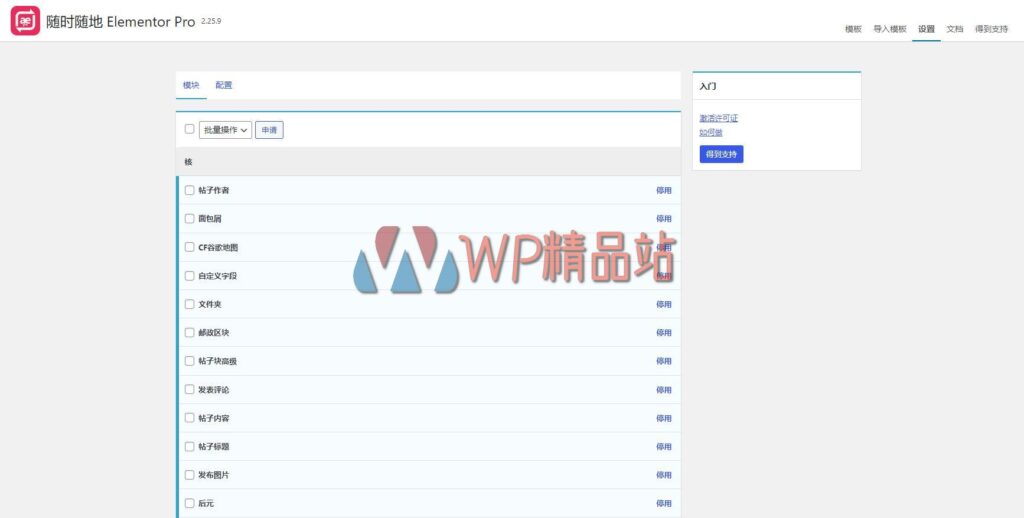Click 停用 for the 邮政区块 module
The width and height of the screenshot is (1024, 518).
point(664,332)
